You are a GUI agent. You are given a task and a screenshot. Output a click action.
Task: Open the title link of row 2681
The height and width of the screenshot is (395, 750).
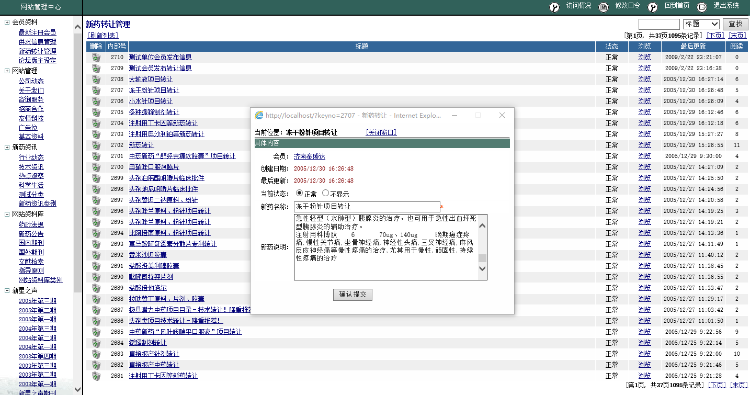[x=163, y=376]
